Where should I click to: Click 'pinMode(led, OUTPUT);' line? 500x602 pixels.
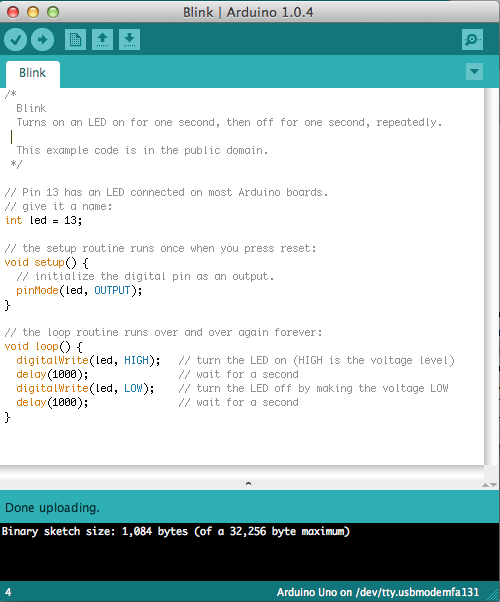coord(79,291)
